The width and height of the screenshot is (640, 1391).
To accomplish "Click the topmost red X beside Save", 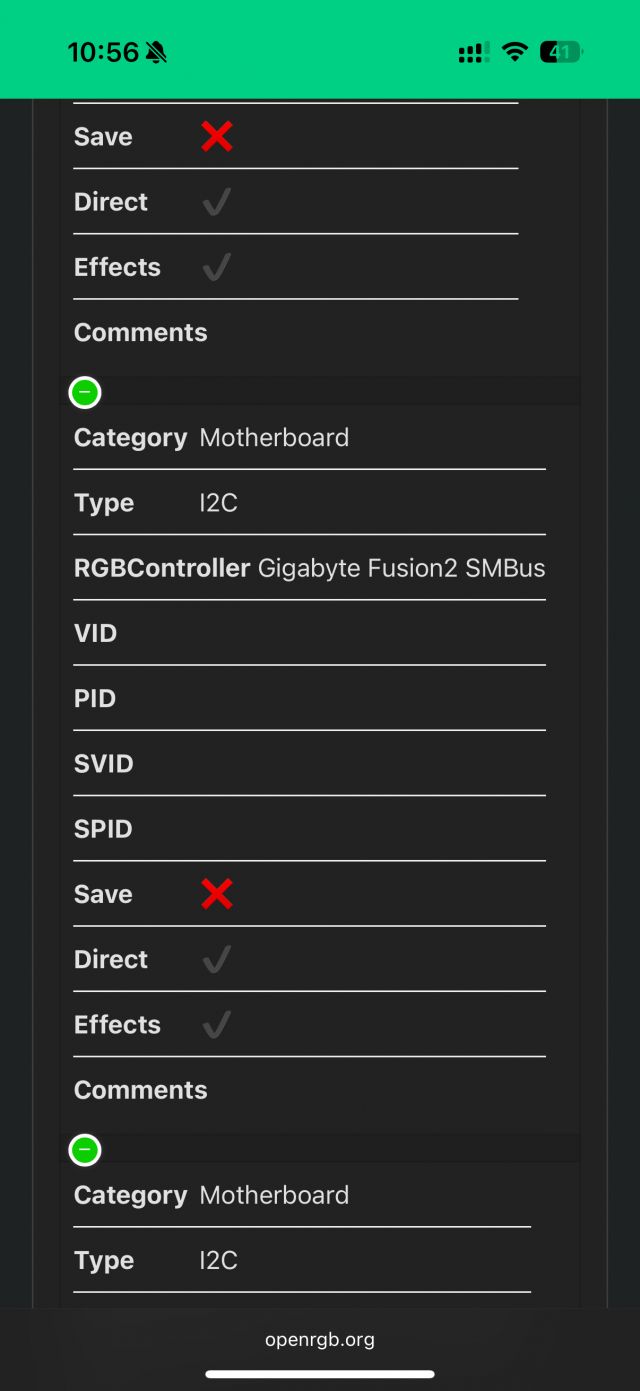I will [x=216, y=137].
